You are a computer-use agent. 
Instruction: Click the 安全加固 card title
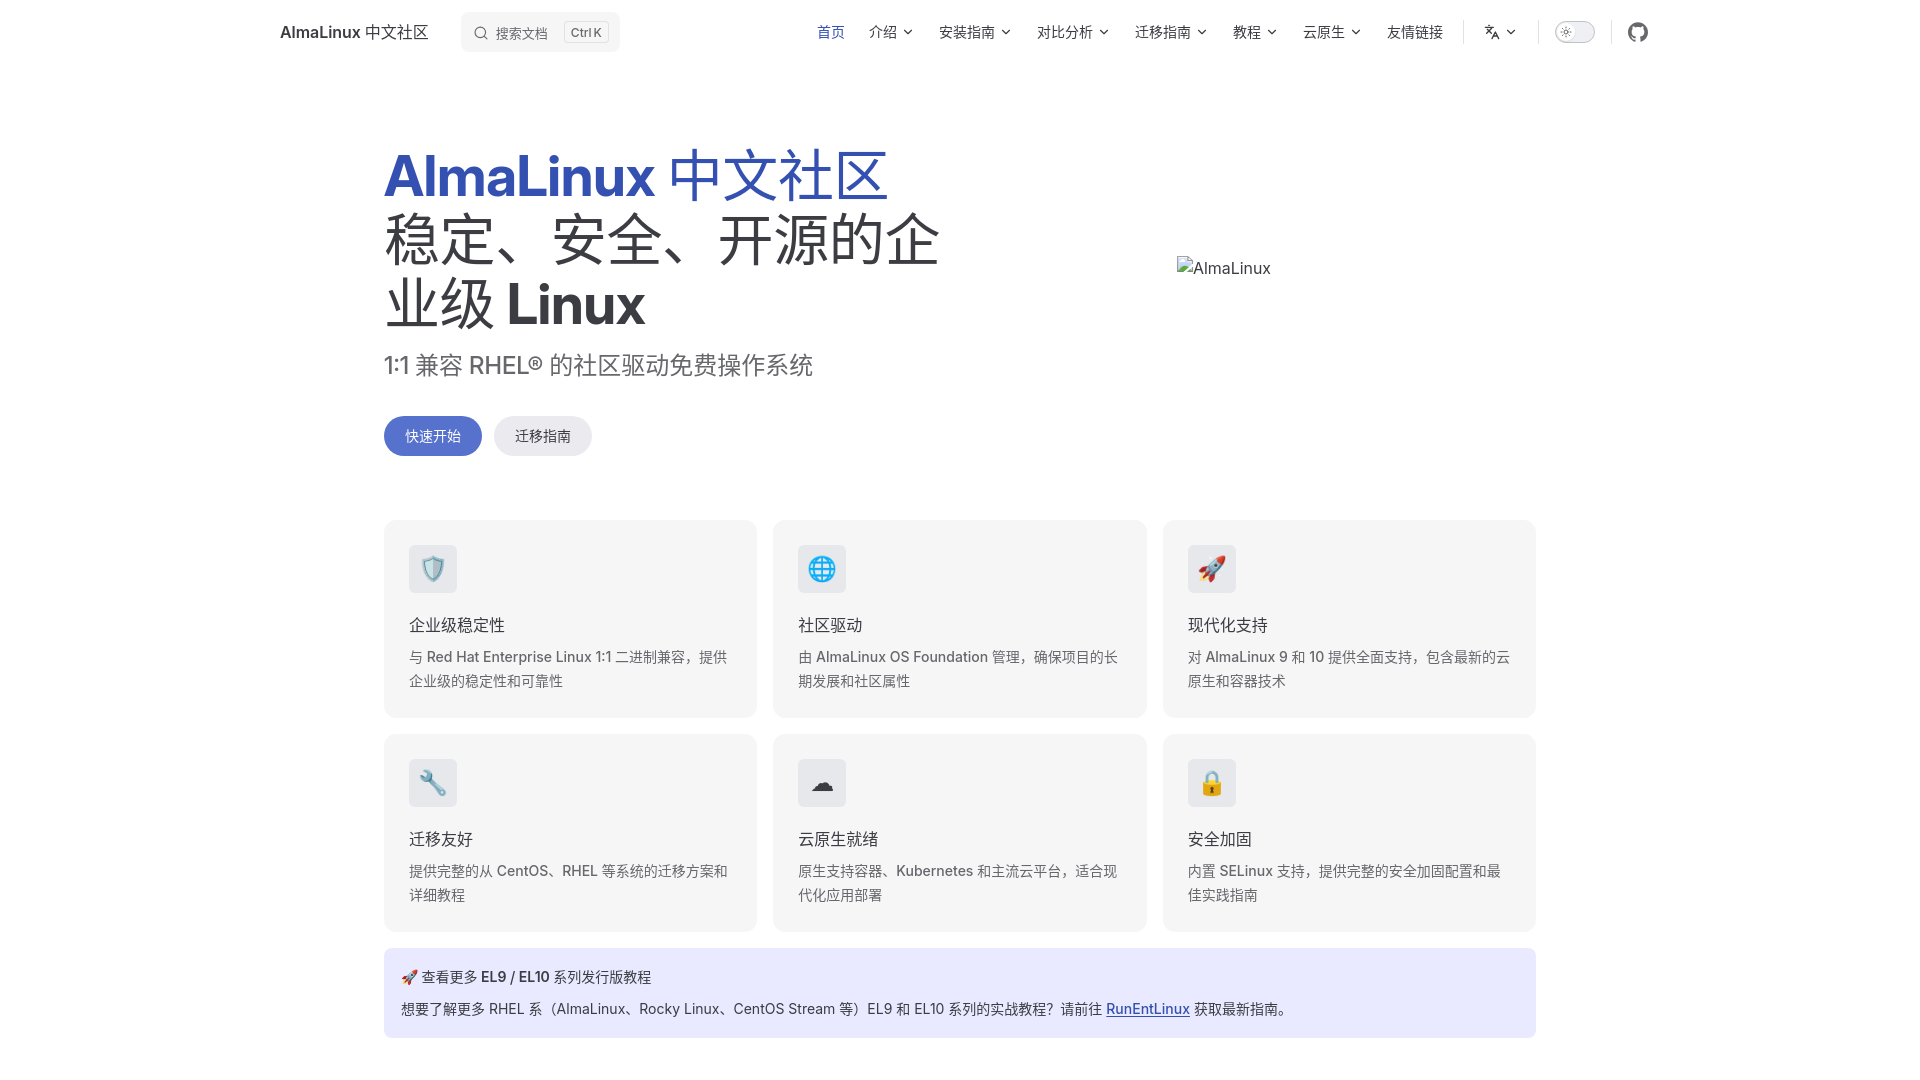pyautogui.click(x=1220, y=839)
